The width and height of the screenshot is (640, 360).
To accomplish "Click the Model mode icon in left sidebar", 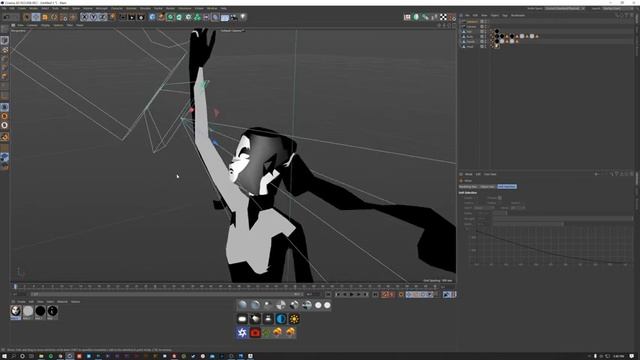I will (x=5, y=40).
